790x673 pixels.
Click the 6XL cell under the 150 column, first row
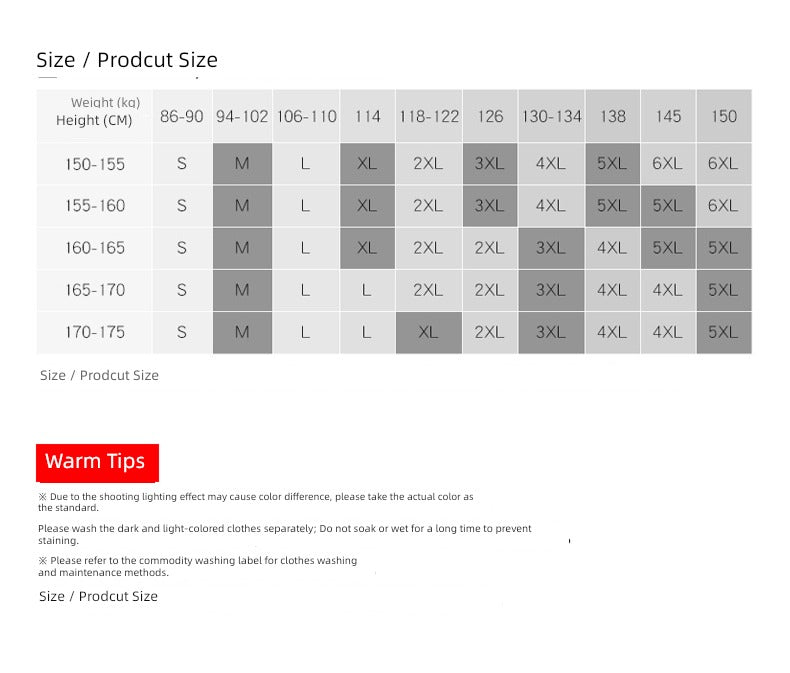click(723, 164)
